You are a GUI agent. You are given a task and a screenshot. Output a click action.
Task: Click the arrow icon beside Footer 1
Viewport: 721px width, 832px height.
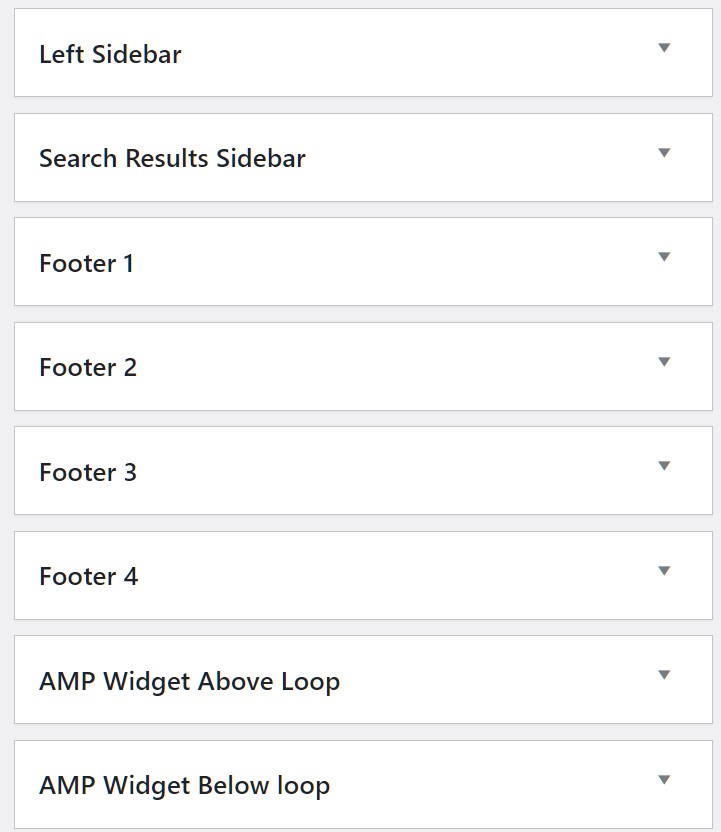(664, 257)
